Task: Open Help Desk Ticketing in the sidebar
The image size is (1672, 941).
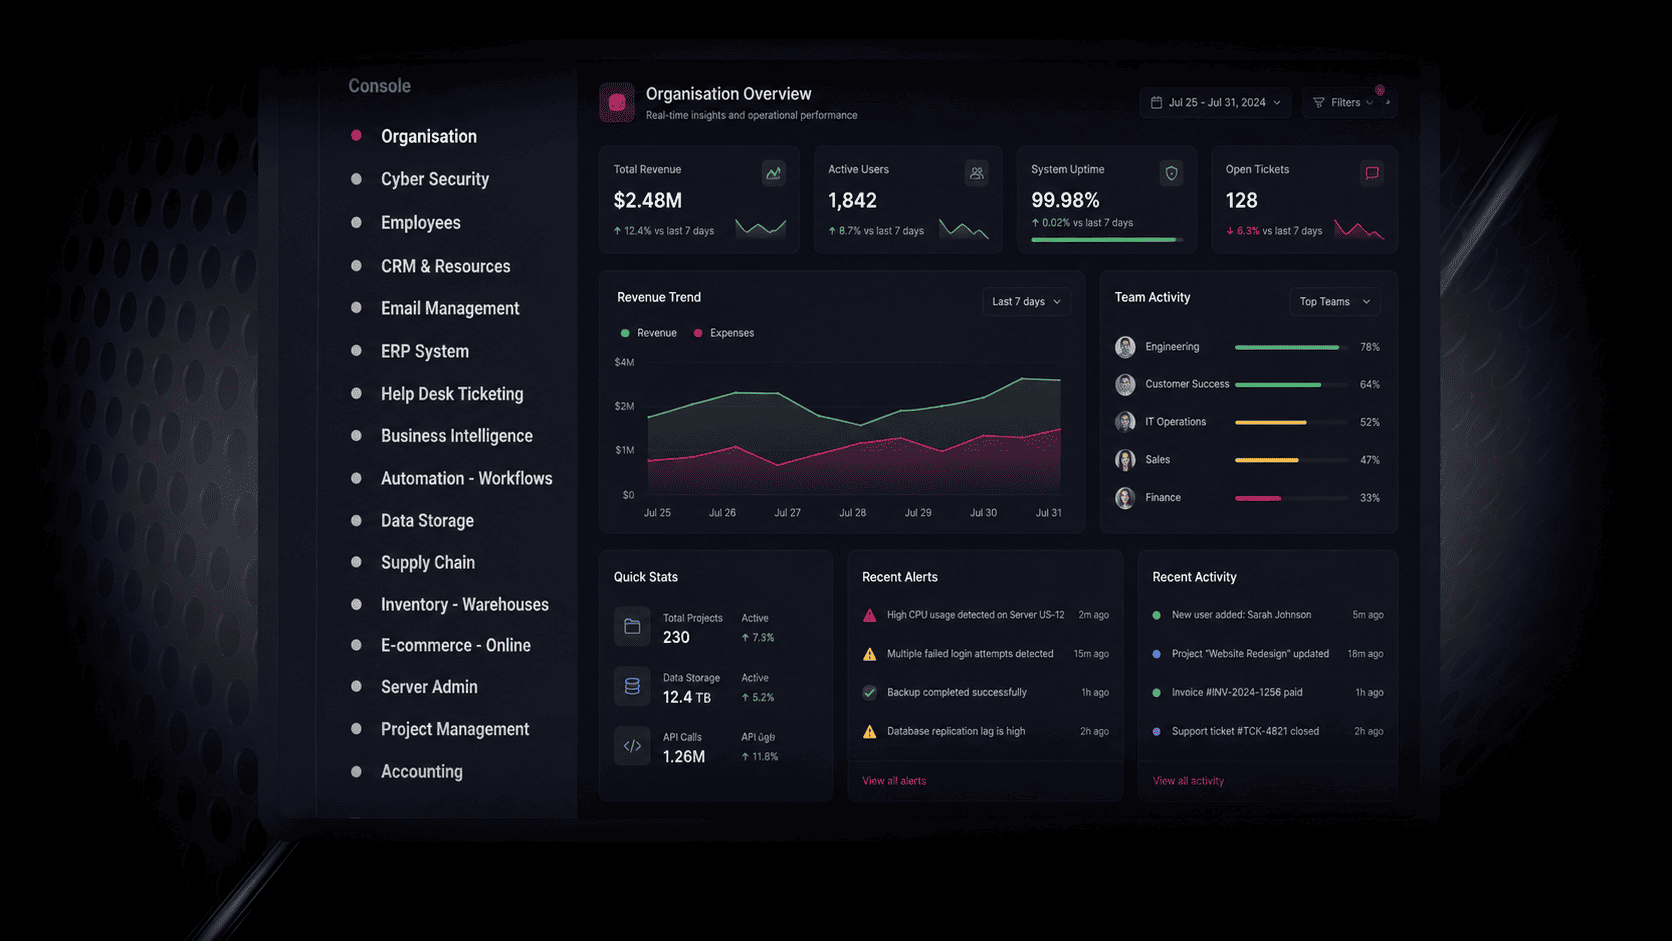Action: click(451, 394)
